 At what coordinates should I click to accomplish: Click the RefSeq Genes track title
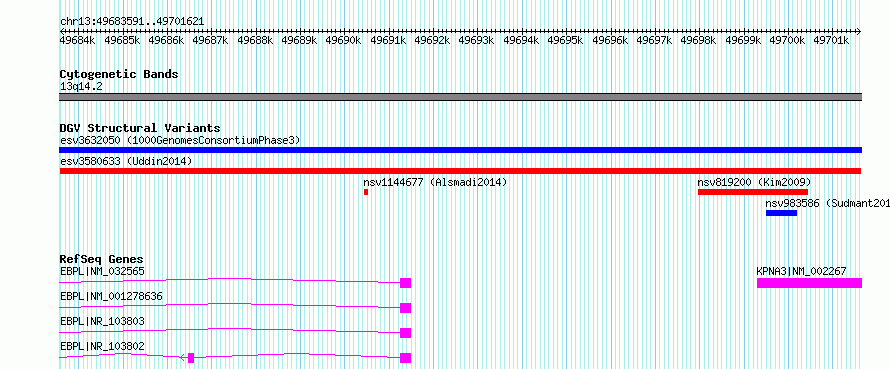tap(101, 259)
